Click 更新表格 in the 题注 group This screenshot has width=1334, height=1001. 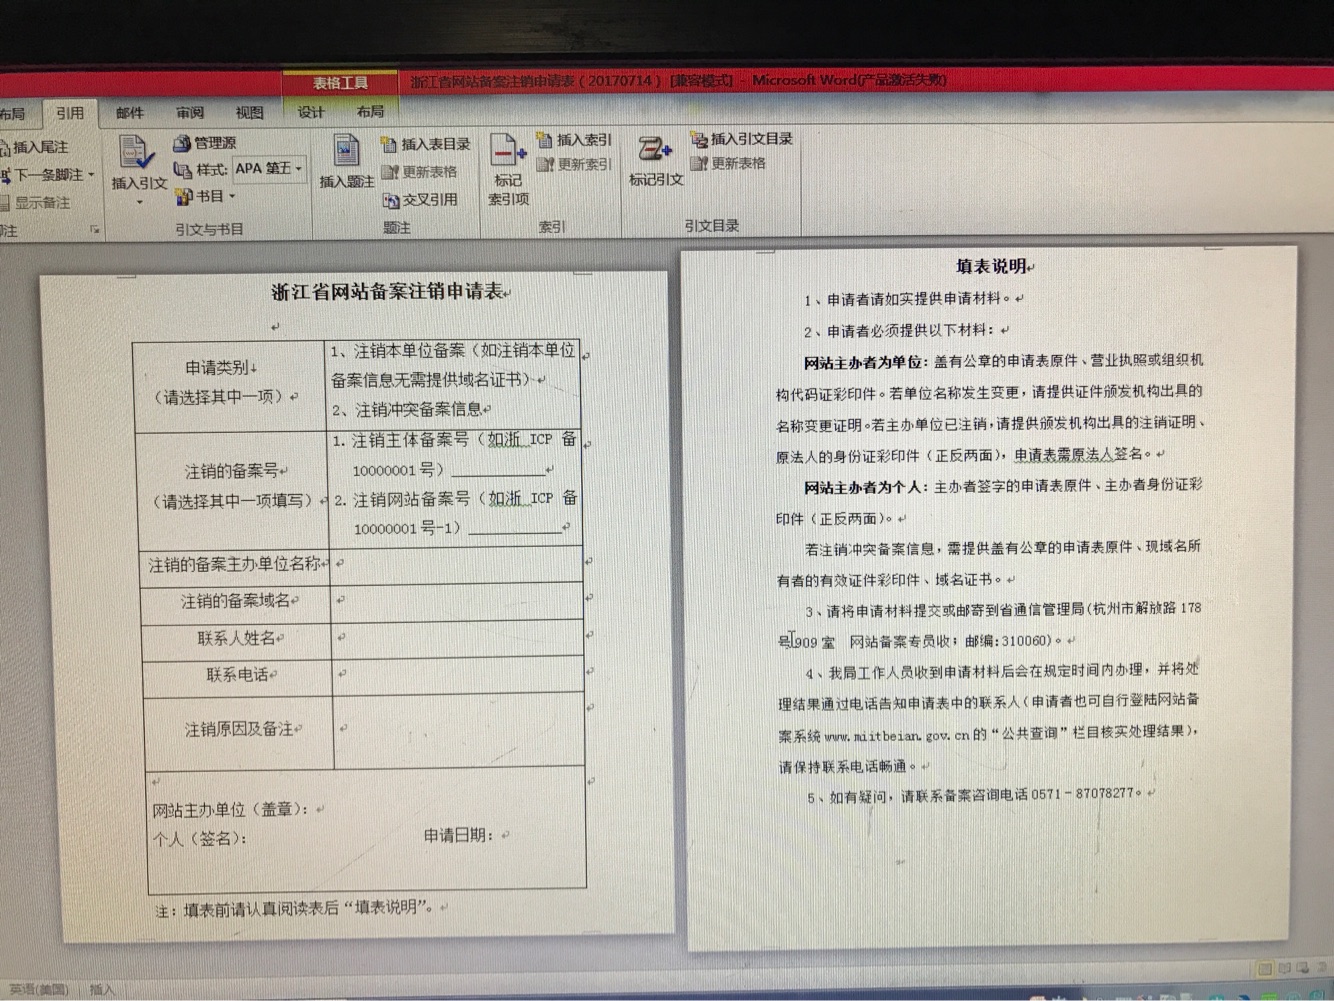[x=419, y=172]
